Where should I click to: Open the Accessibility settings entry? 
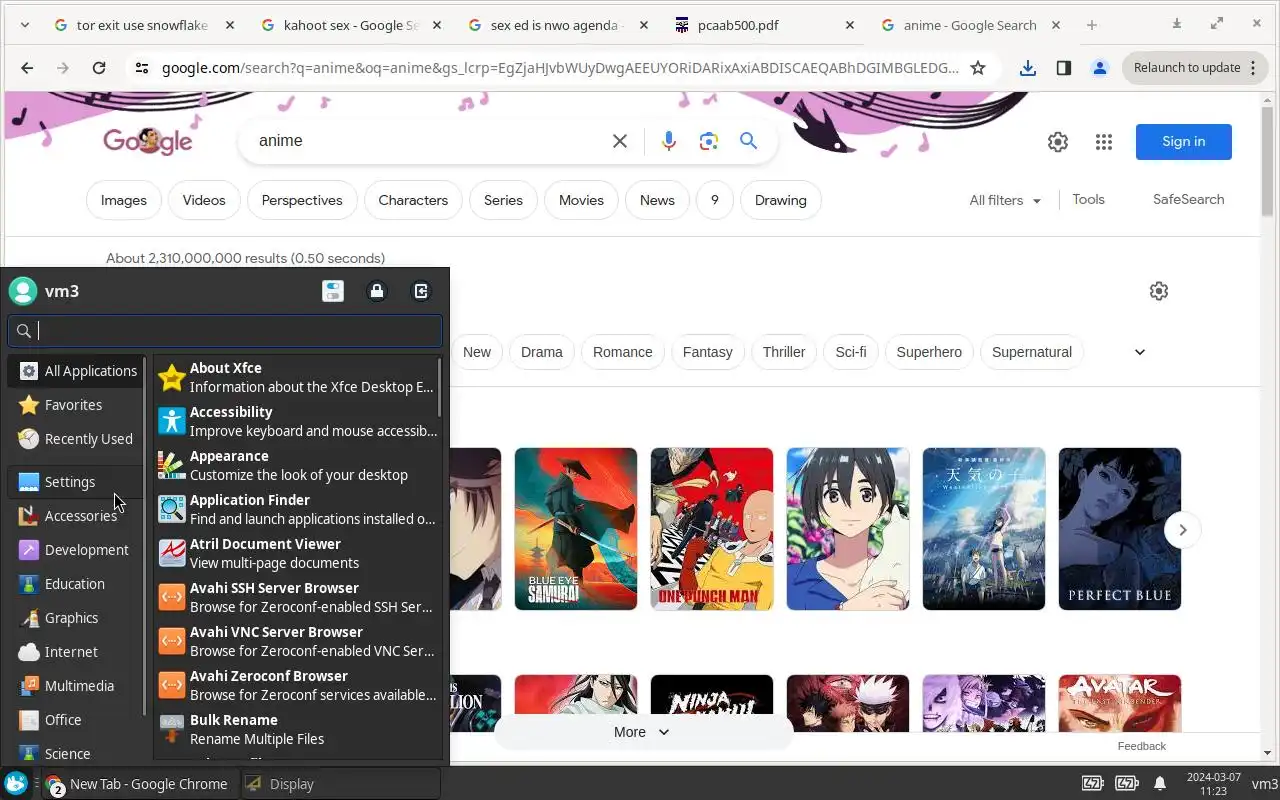point(297,422)
